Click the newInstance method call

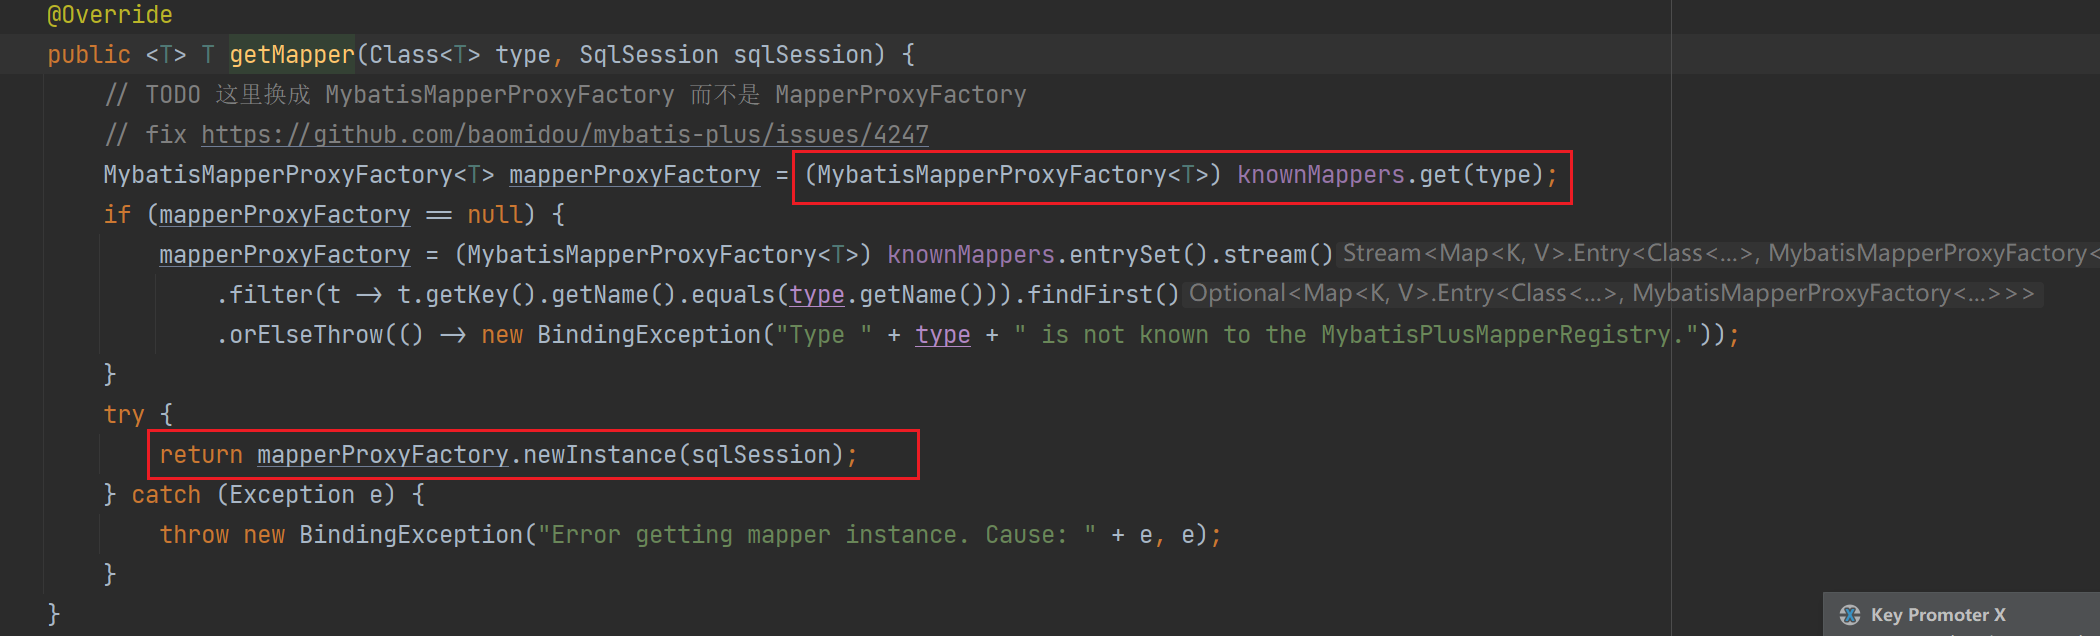(x=600, y=455)
